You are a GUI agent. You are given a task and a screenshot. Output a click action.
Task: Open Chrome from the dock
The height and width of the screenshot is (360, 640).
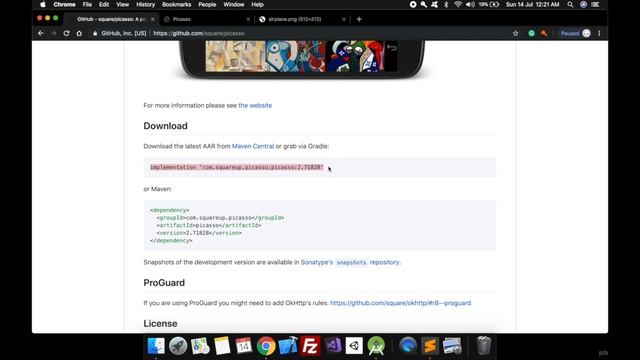point(266,346)
